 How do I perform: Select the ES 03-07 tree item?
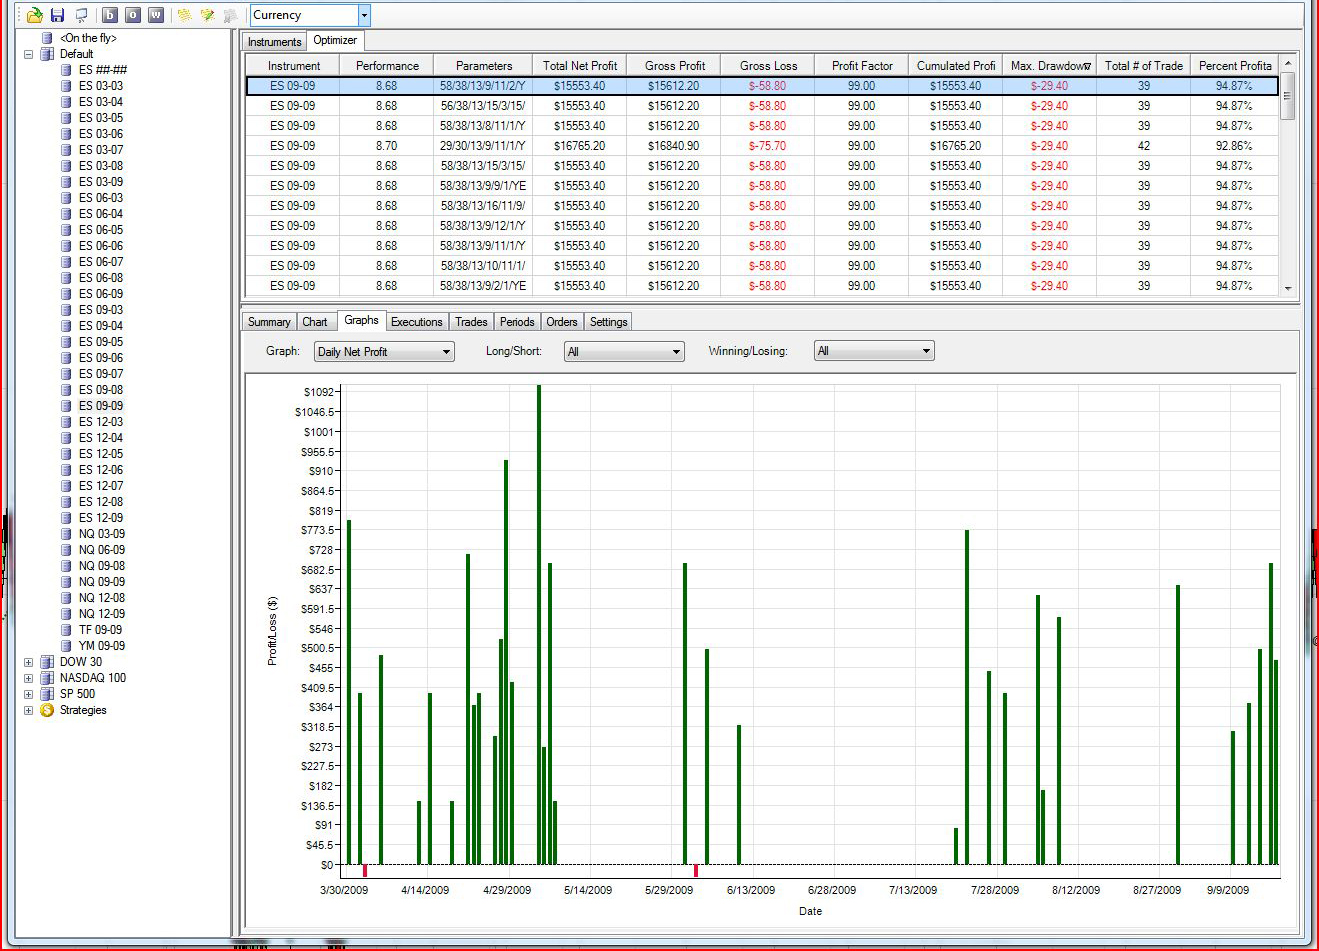click(101, 150)
